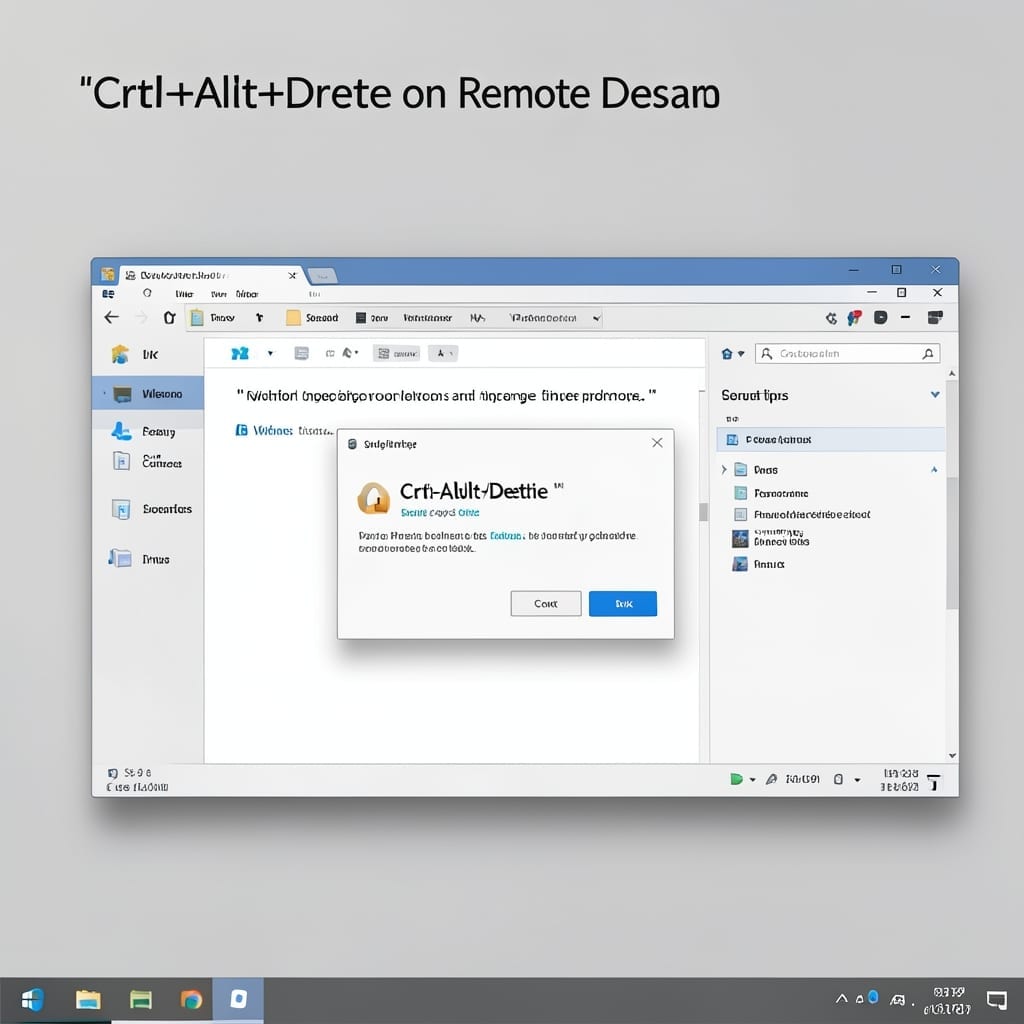This screenshot has height=1024, width=1024.
Task: Click the small up-arrow icon in address bar
Action: tap(259, 317)
